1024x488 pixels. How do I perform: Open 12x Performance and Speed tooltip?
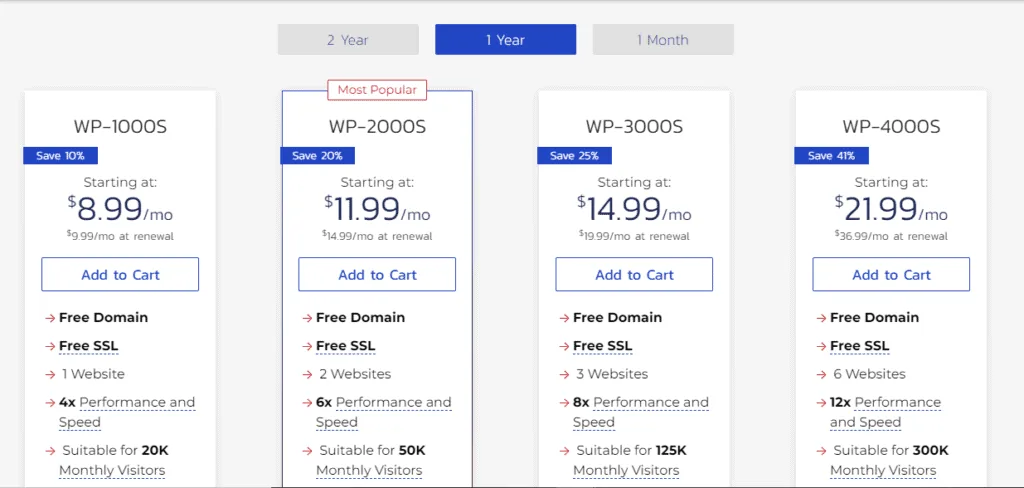click(x=886, y=412)
